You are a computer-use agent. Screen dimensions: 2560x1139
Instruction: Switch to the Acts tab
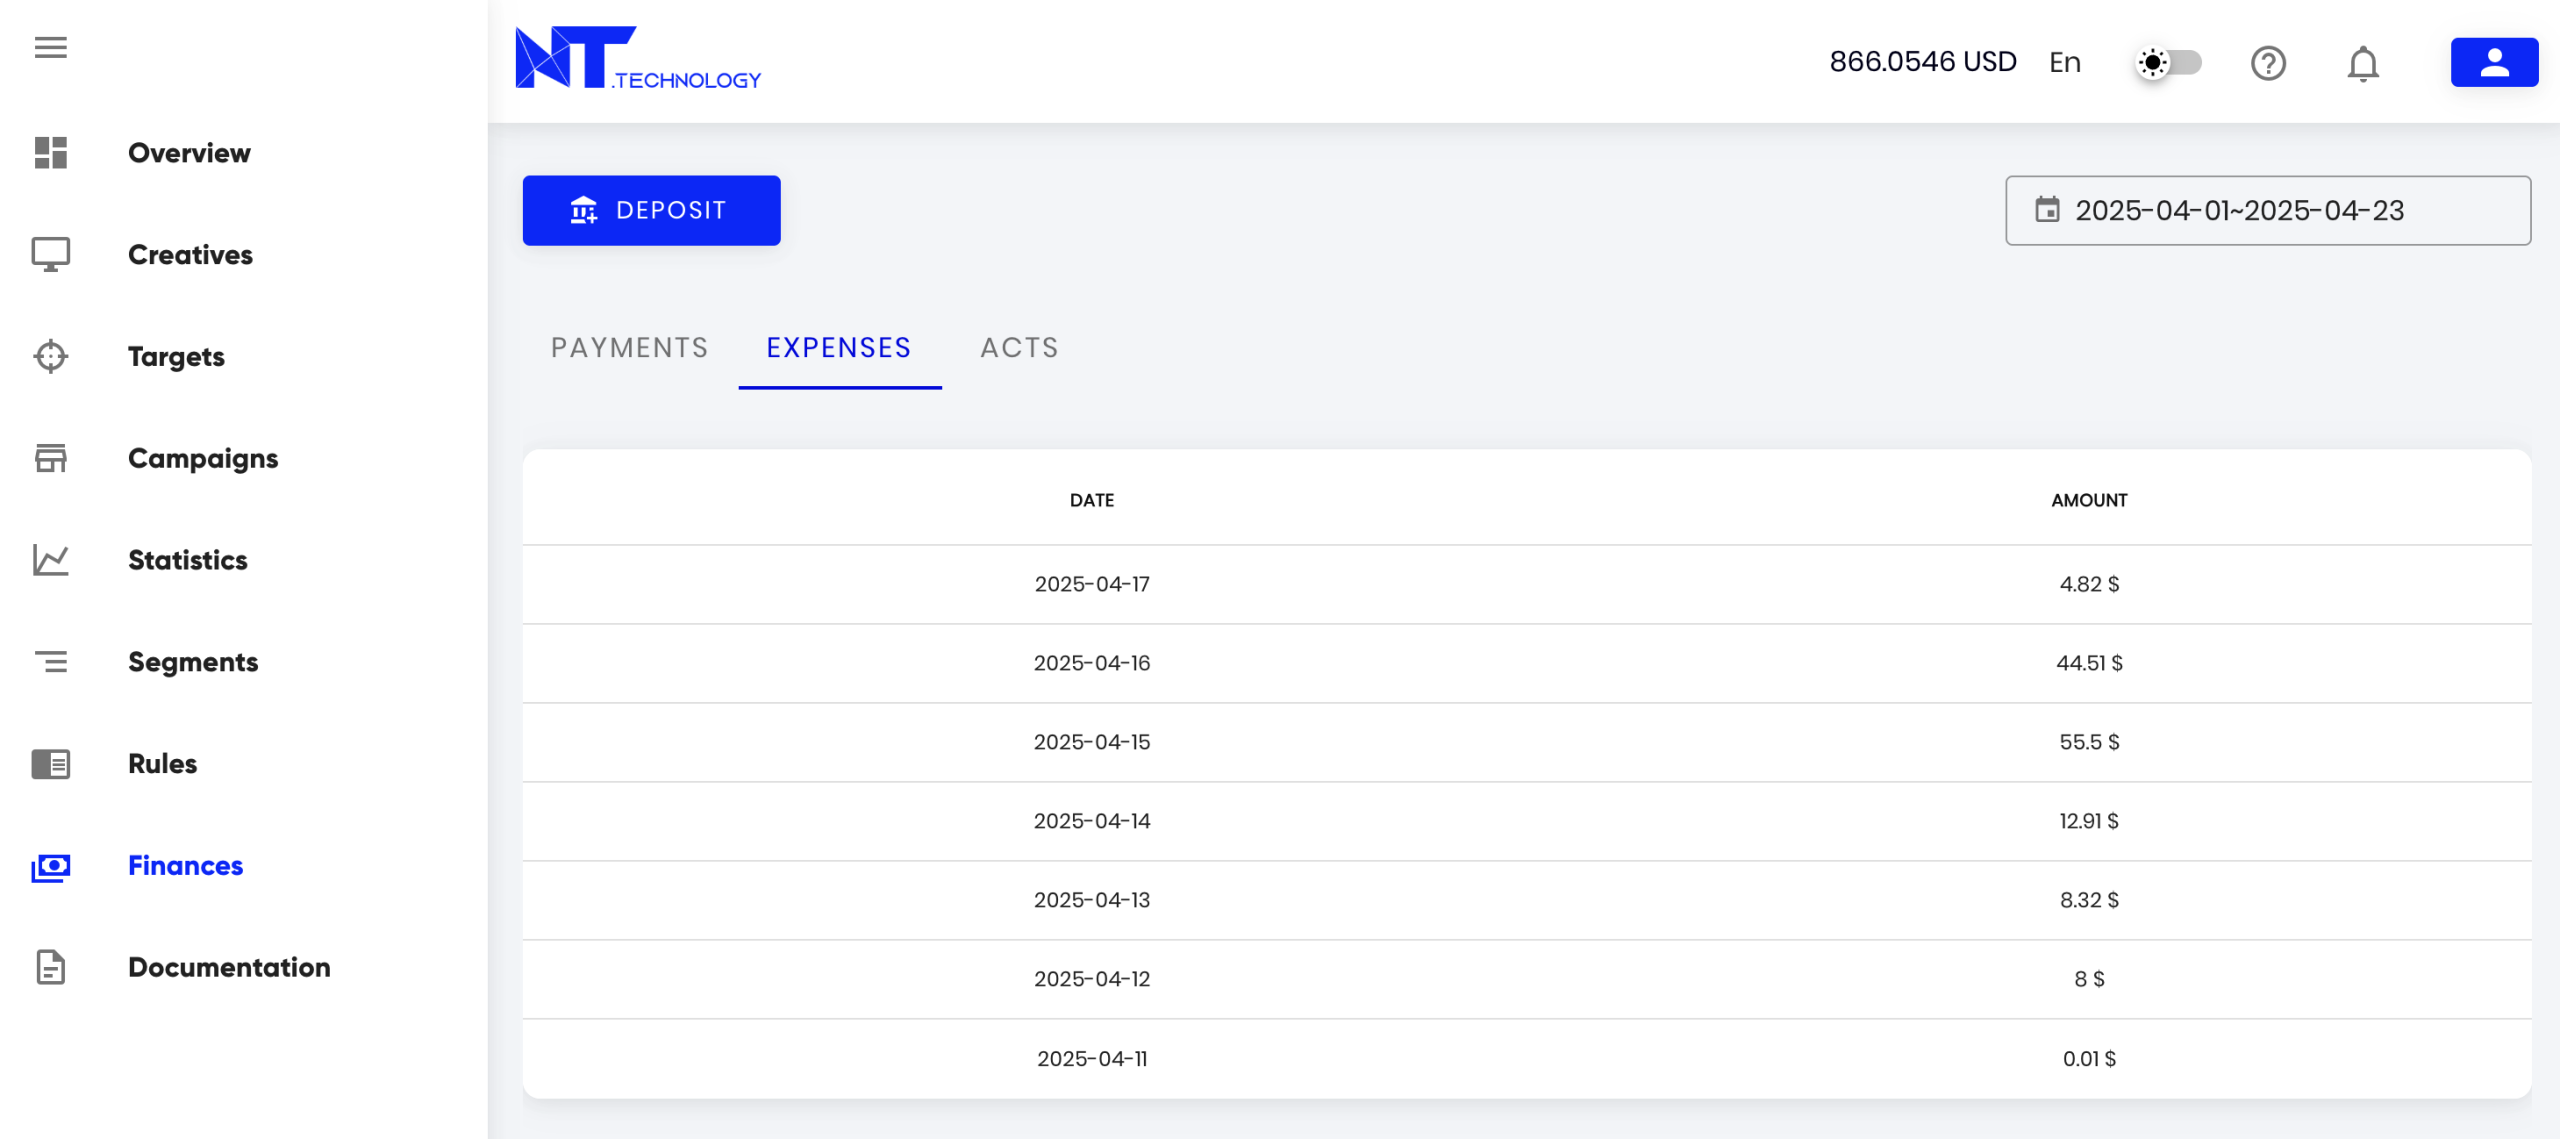pos(1019,348)
